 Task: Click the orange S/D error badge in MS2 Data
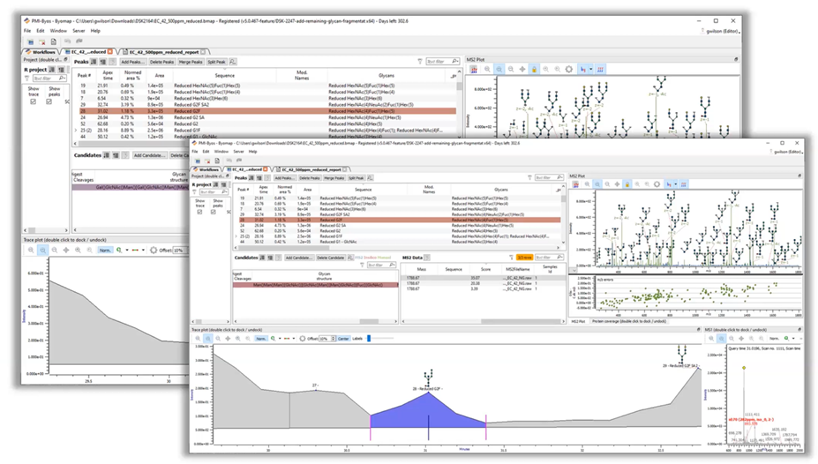click(526, 258)
